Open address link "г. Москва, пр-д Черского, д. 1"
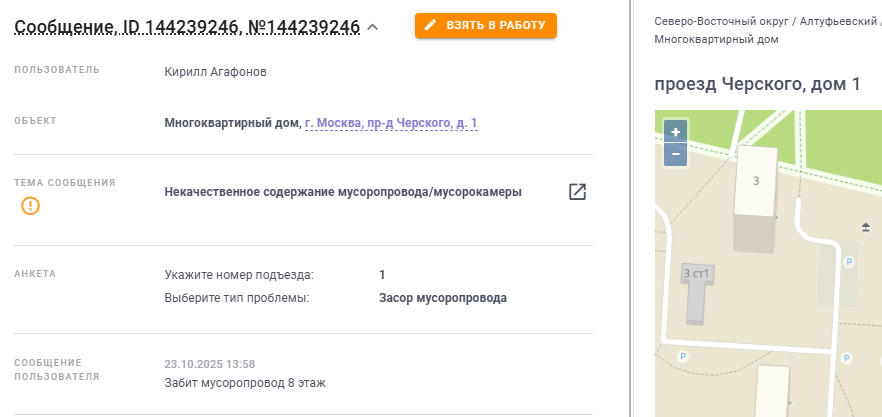This screenshot has width=882, height=417. pos(391,123)
